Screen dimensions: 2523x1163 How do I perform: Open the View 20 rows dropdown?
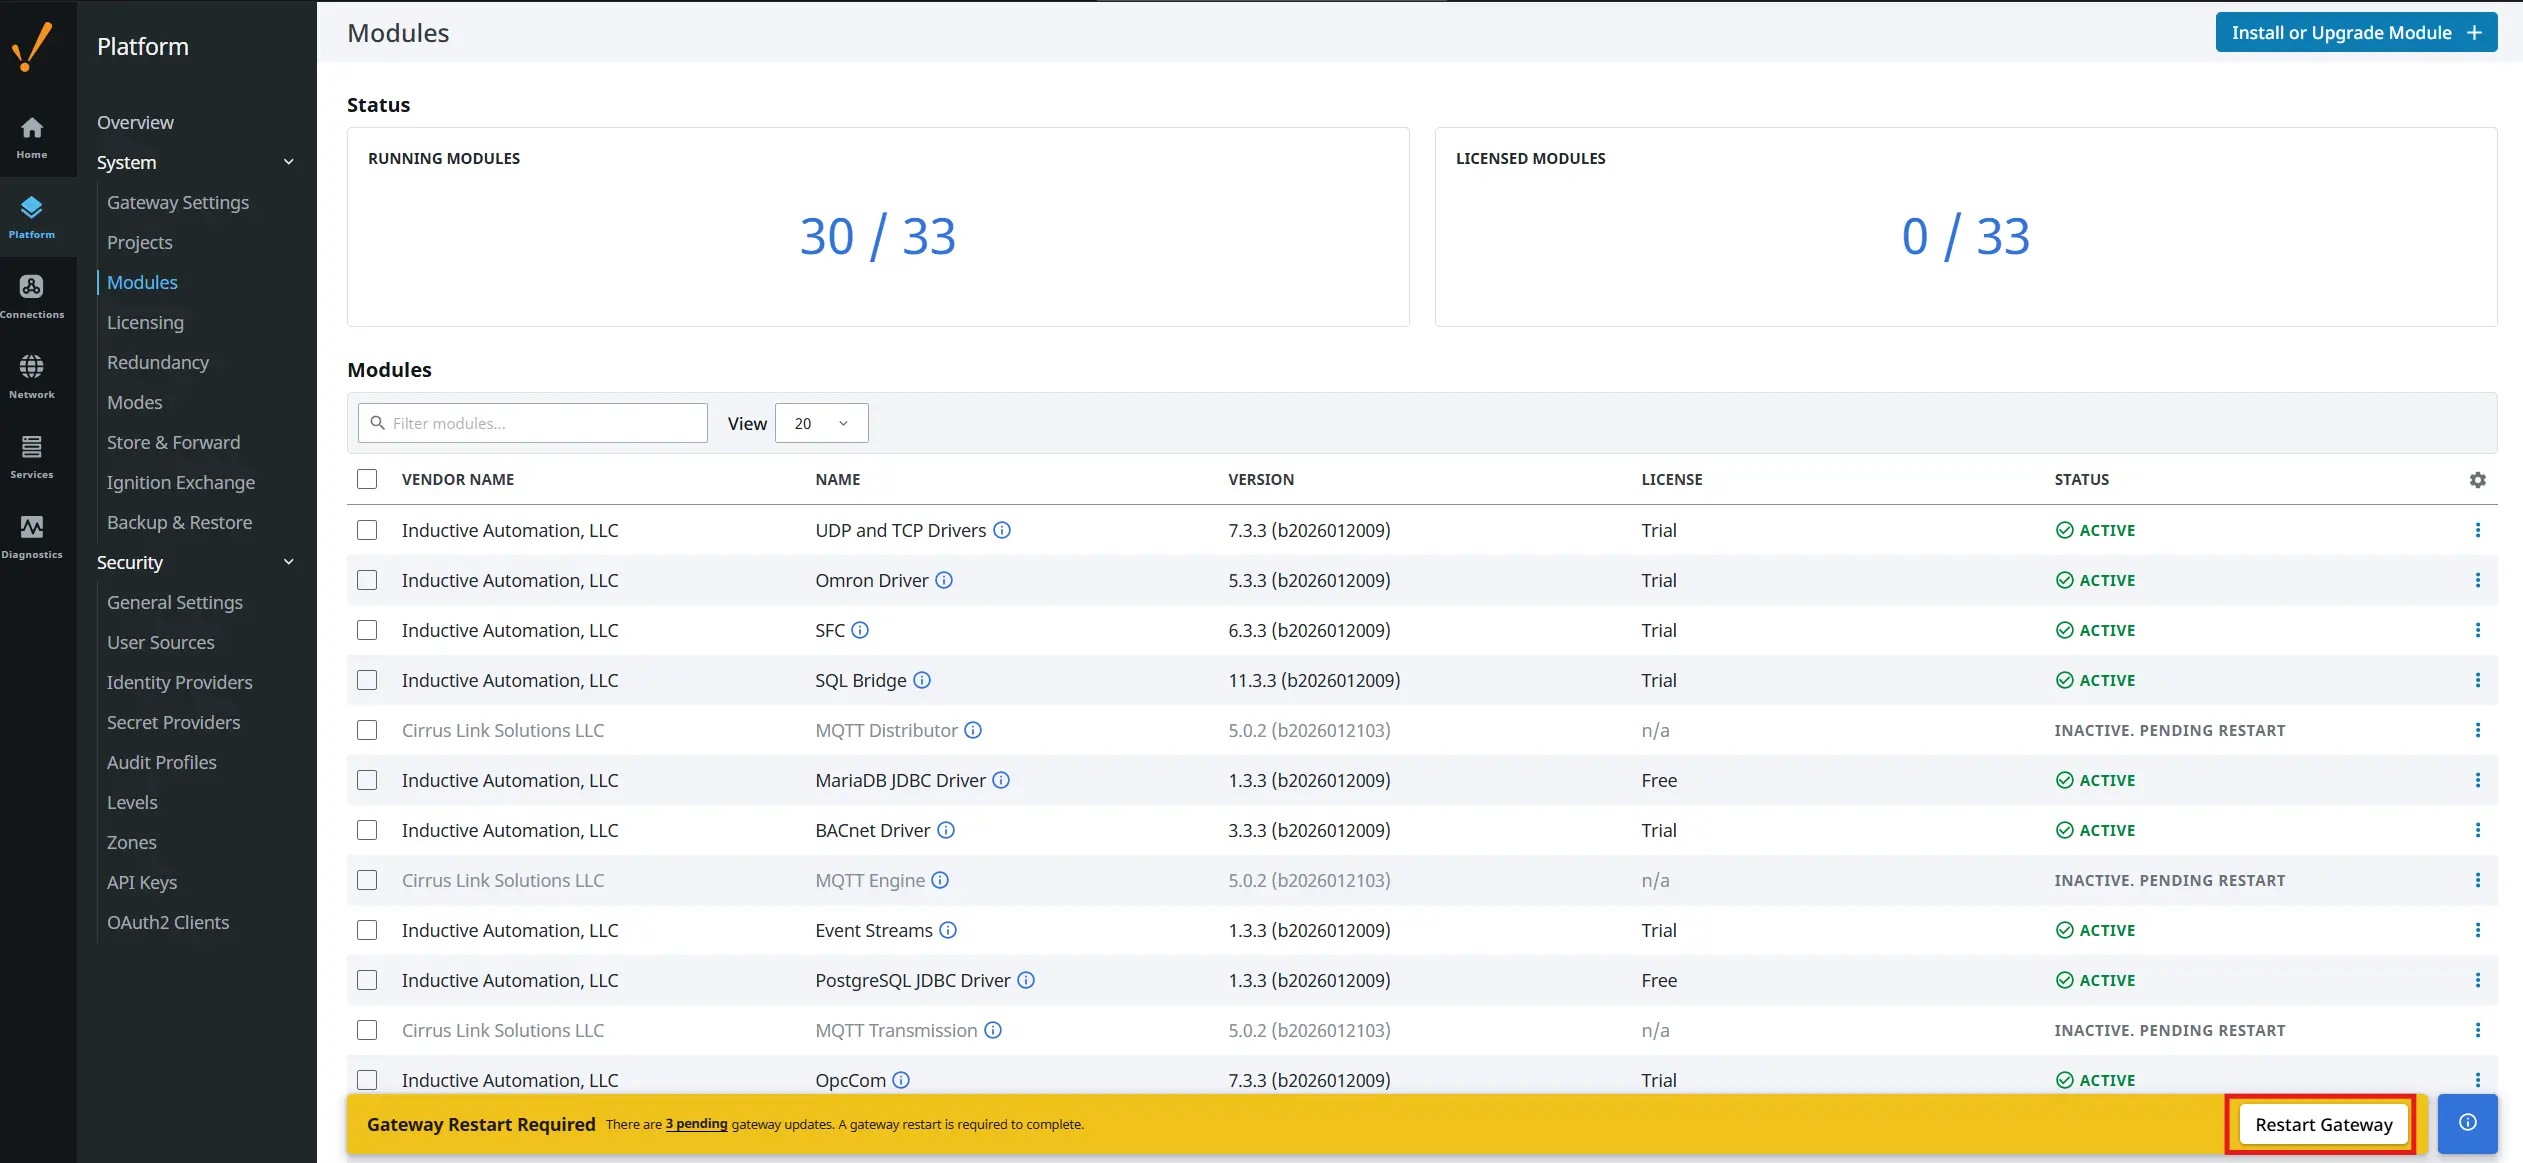tap(821, 423)
